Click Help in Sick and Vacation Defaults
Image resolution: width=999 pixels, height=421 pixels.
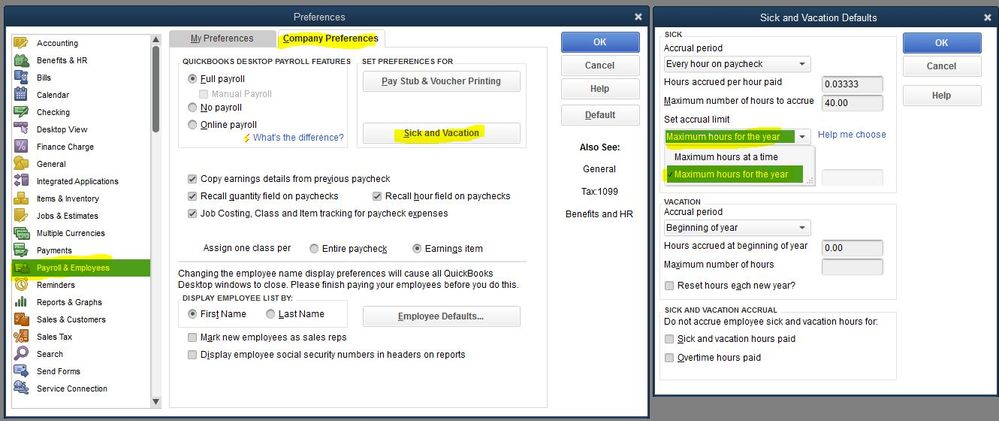click(942, 96)
